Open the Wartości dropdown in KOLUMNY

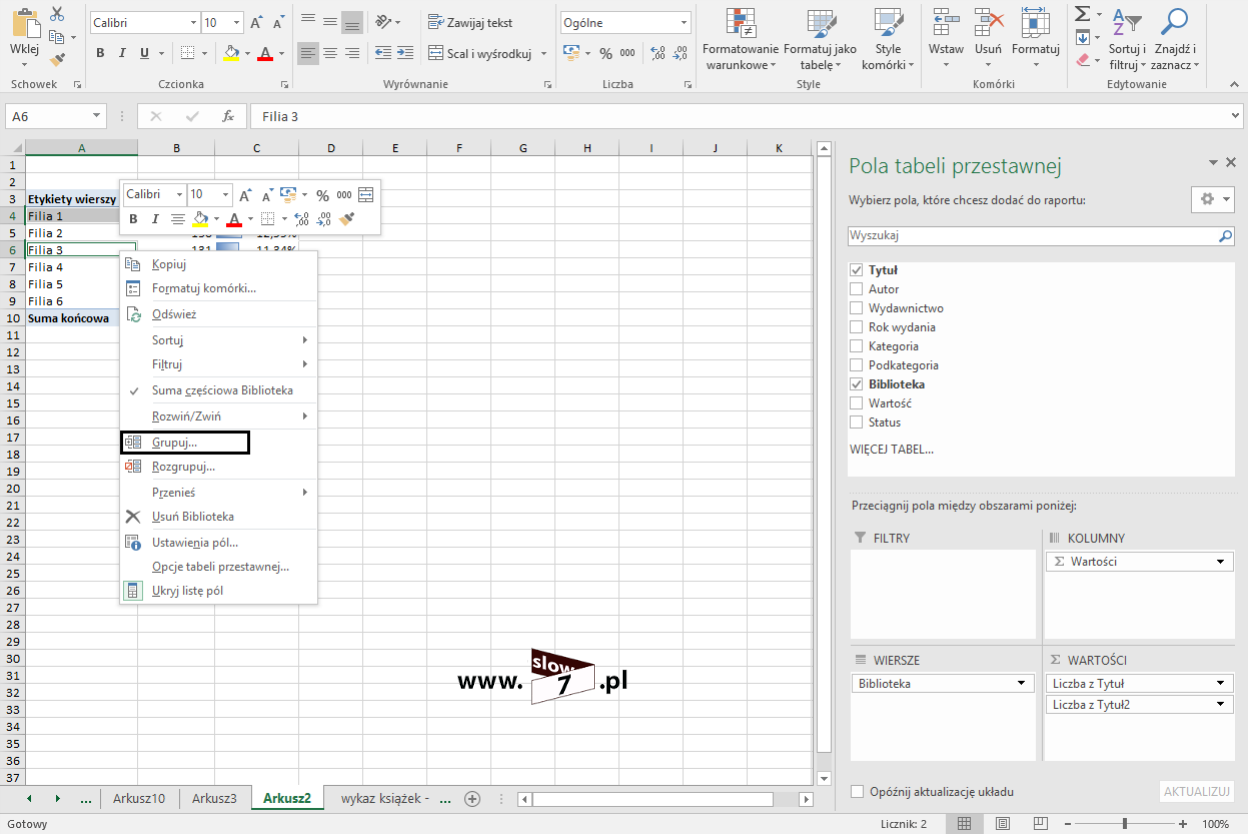pyautogui.click(x=1221, y=561)
